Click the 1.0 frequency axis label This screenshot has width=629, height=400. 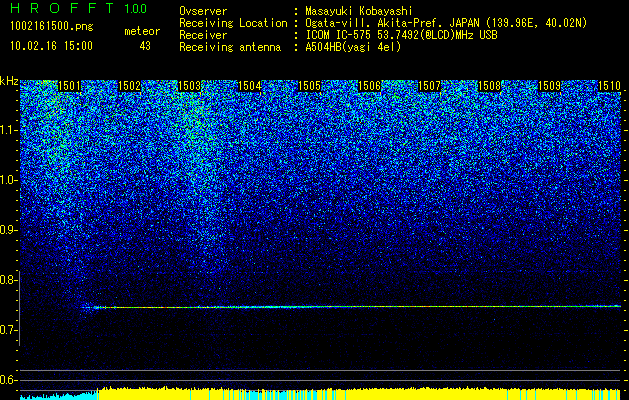point(8,180)
